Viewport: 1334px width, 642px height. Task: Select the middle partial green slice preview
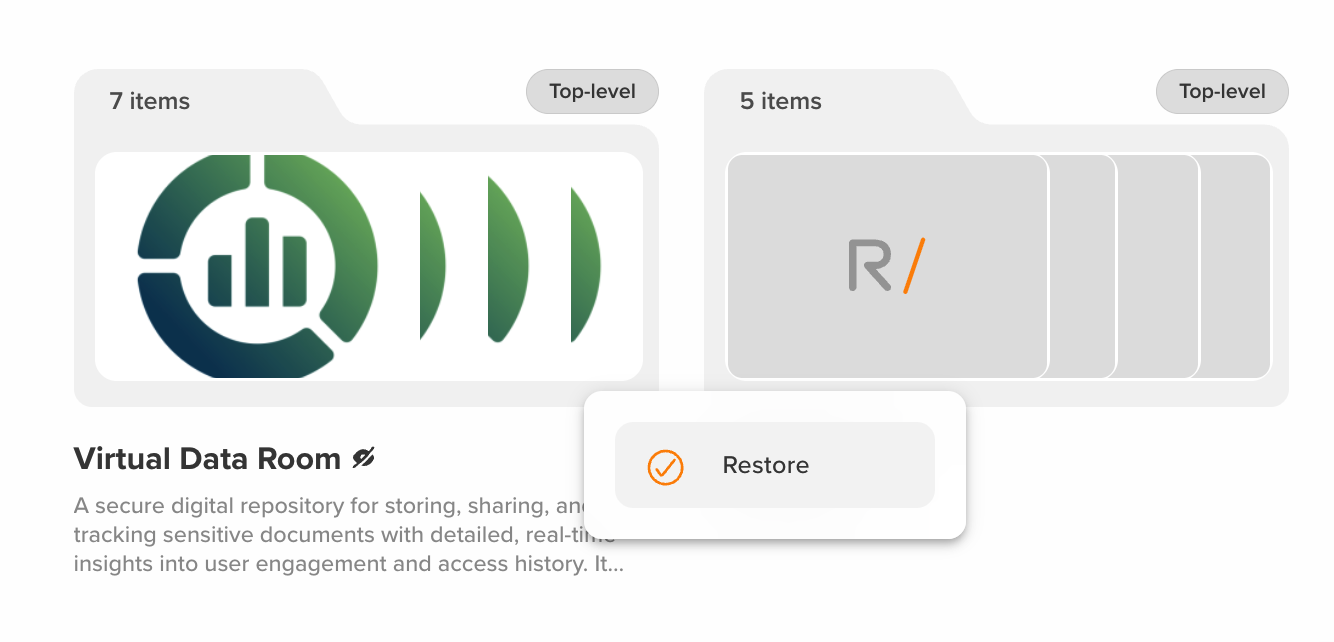coord(505,262)
